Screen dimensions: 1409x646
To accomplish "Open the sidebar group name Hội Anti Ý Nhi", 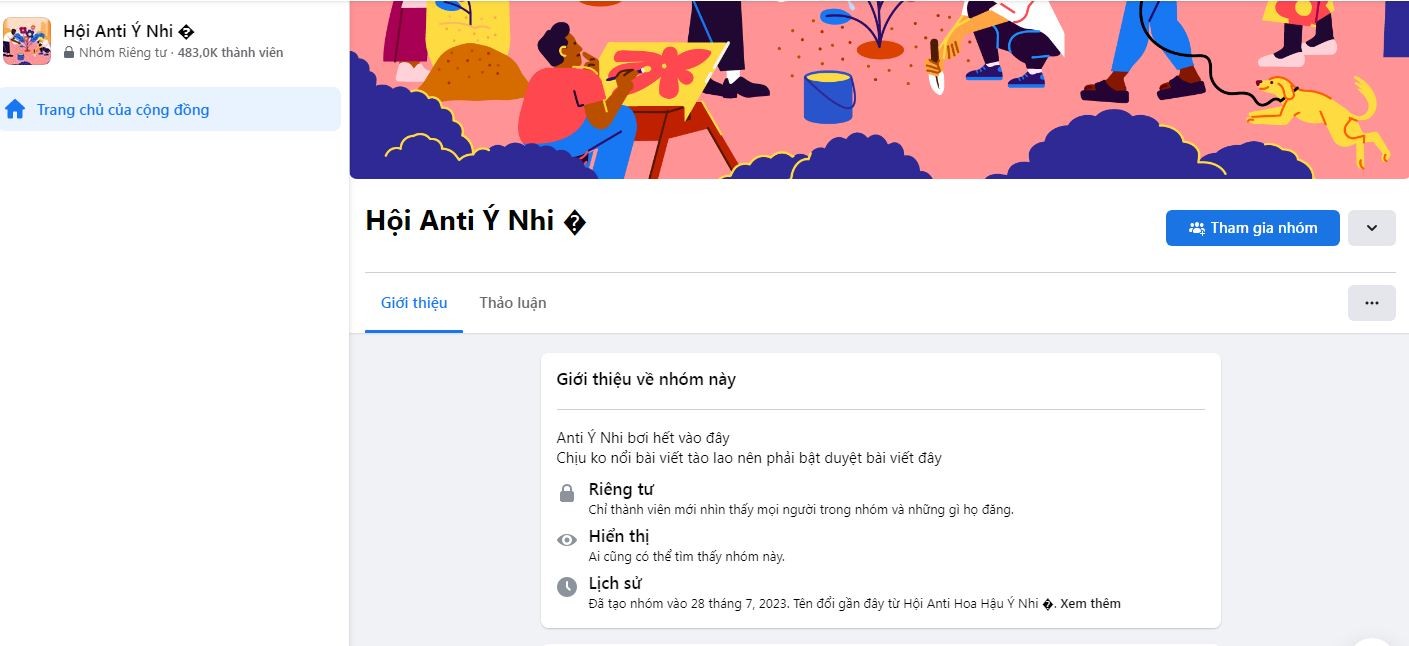I will click(x=128, y=31).
